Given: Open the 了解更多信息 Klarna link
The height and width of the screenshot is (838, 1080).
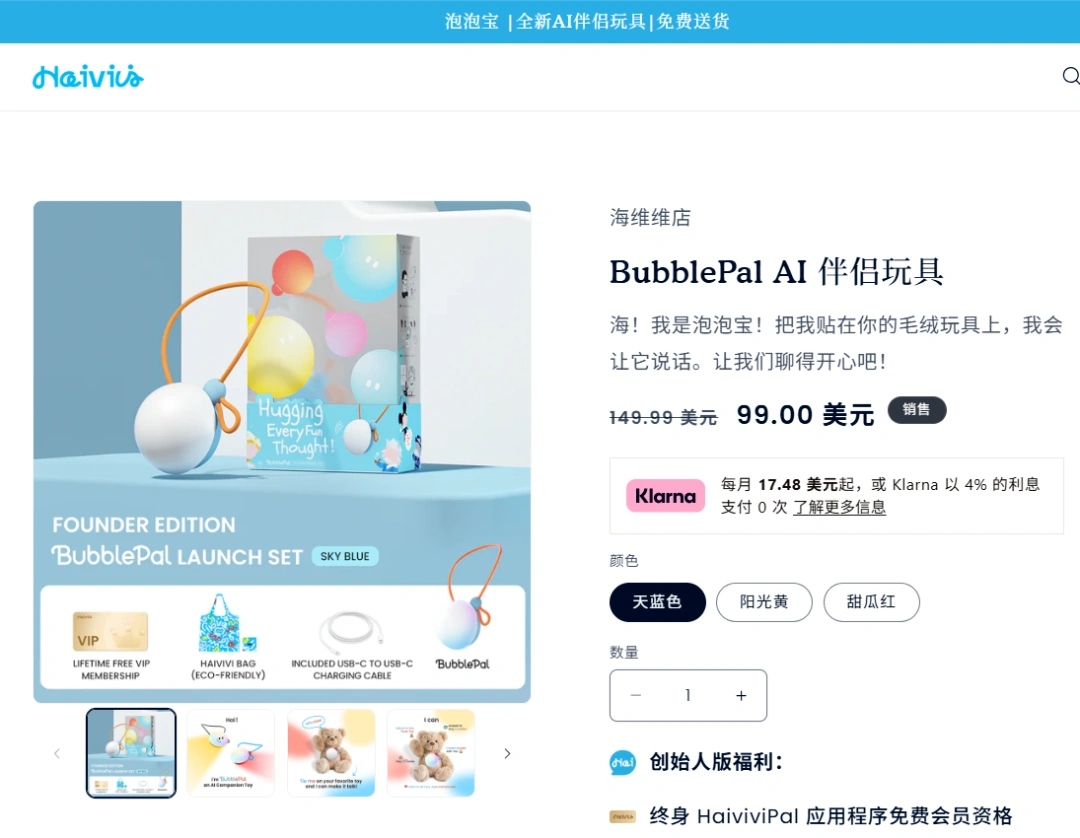Looking at the screenshot, I should coord(839,507).
